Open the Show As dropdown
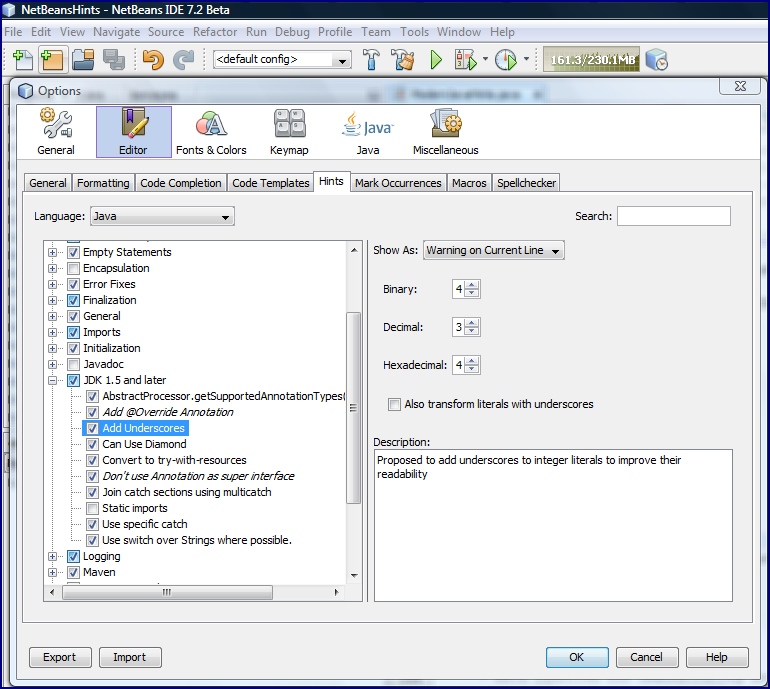770x689 pixels. [494, 250]
